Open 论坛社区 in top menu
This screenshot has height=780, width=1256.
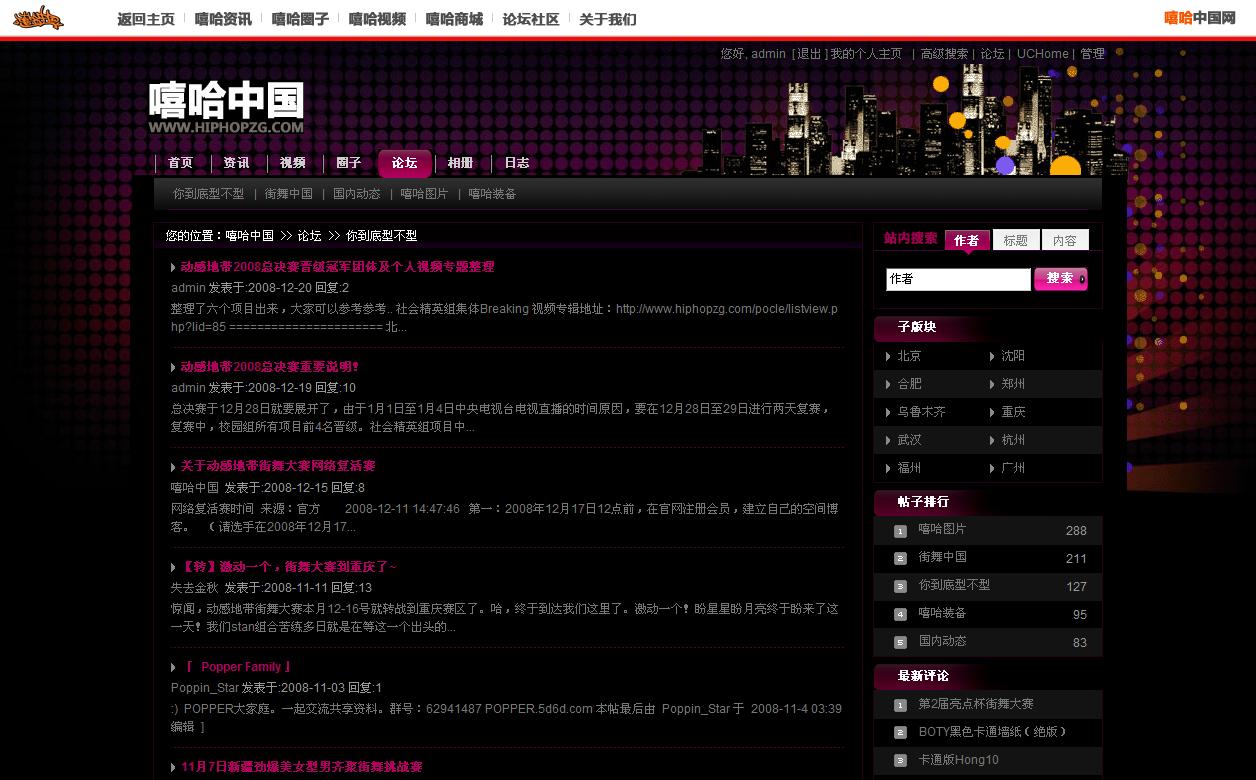(531, 19)
